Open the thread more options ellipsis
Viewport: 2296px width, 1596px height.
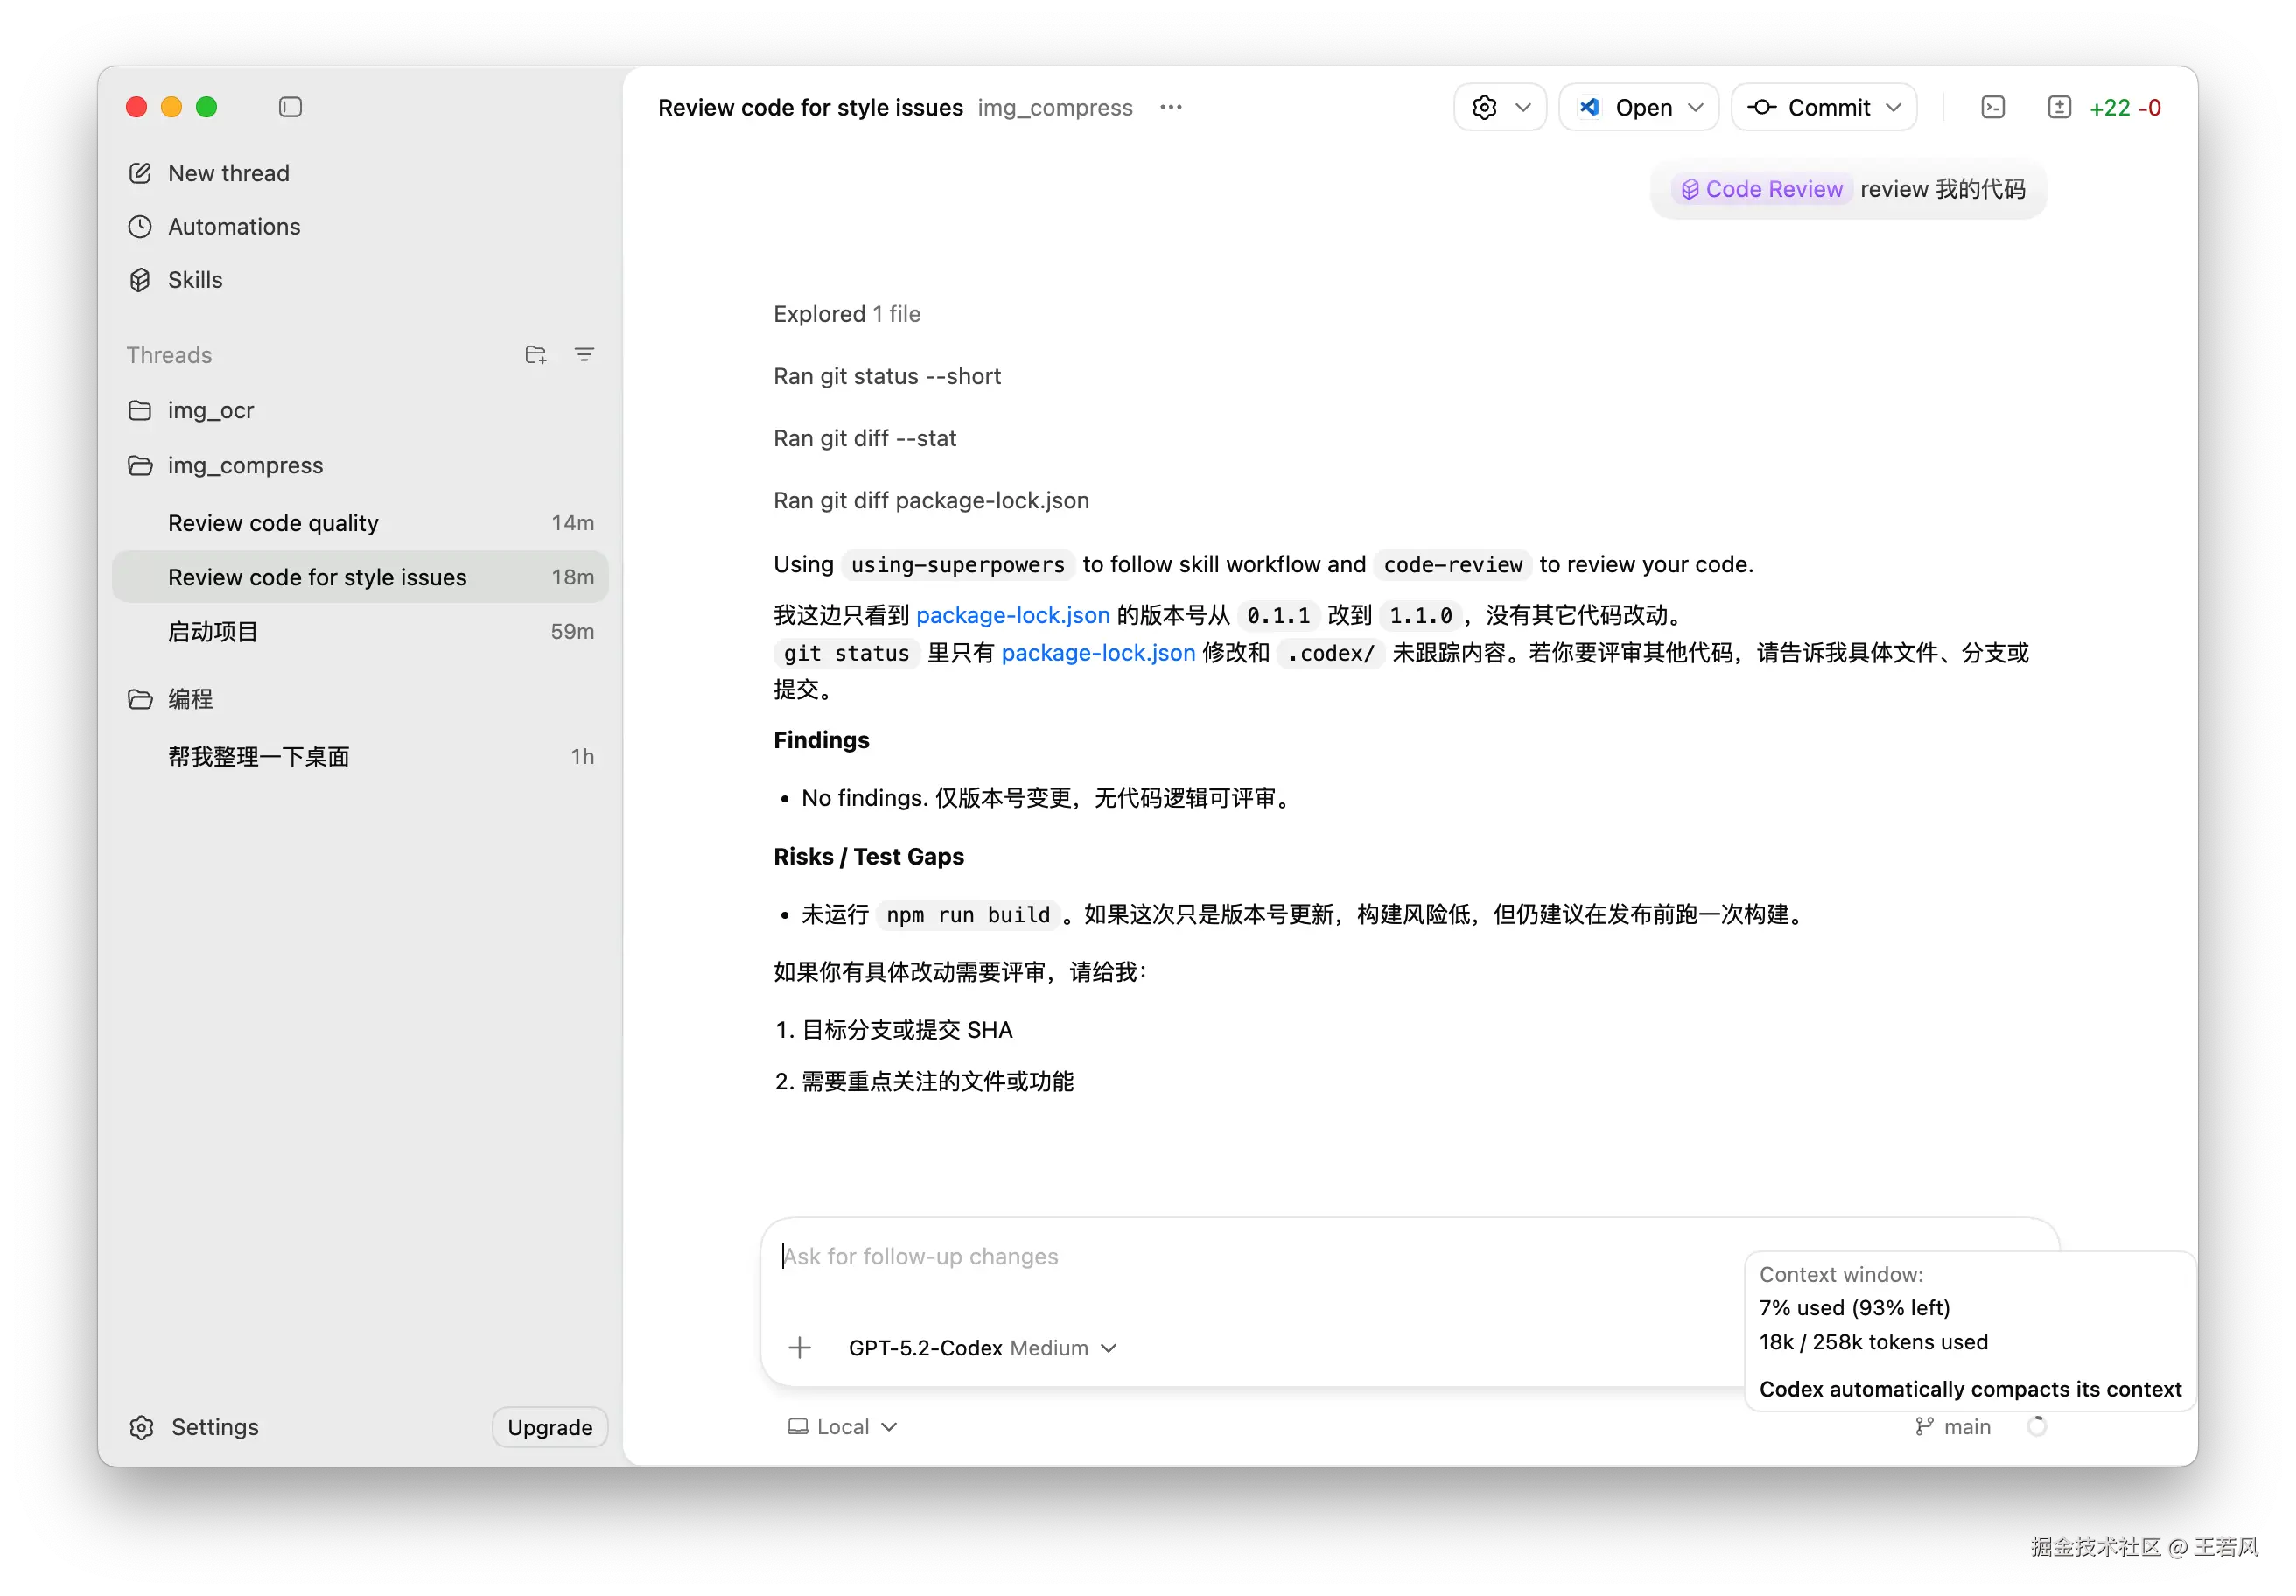[x=1171, y=107]
